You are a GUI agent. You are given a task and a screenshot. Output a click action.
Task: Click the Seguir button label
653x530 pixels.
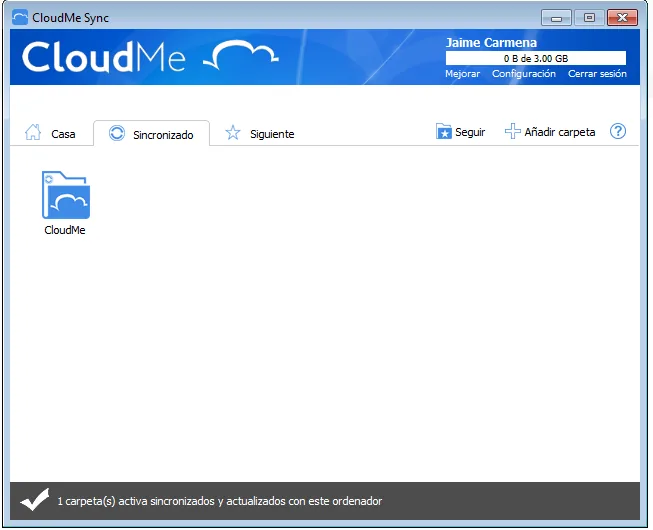[x=470, y=132]
